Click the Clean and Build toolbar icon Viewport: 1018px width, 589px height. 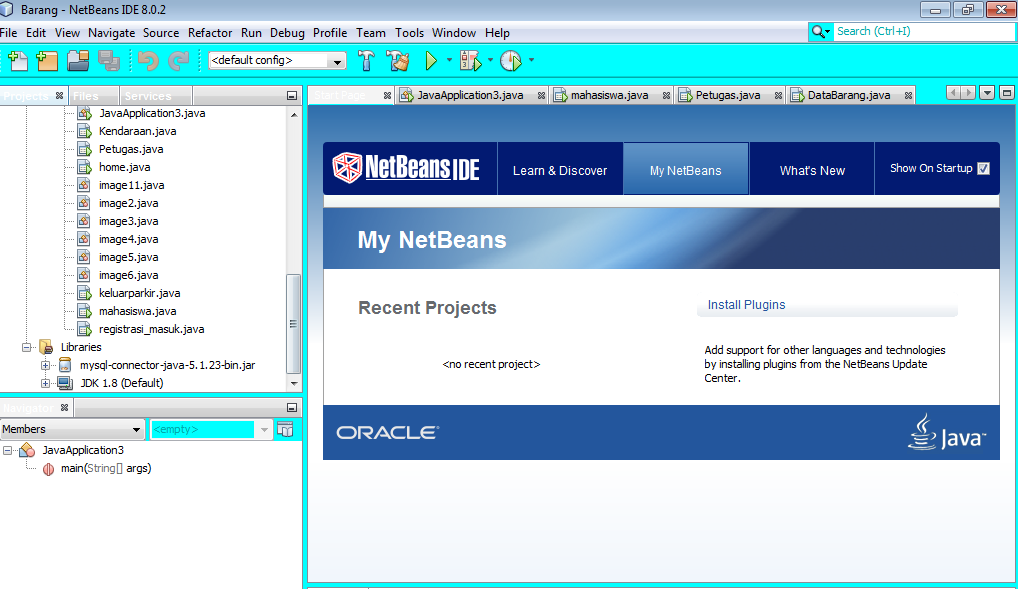pyautogui.click(x=397, y=61)
